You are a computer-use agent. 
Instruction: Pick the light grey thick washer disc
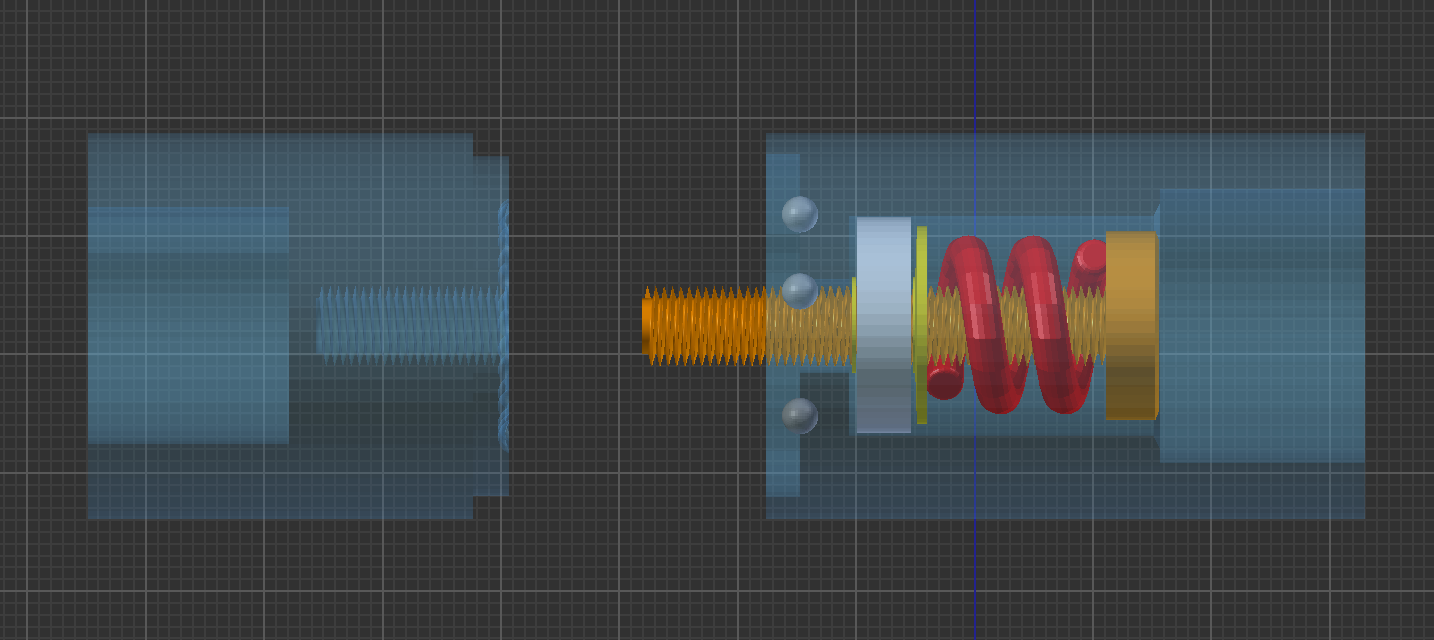pos(884,325)
